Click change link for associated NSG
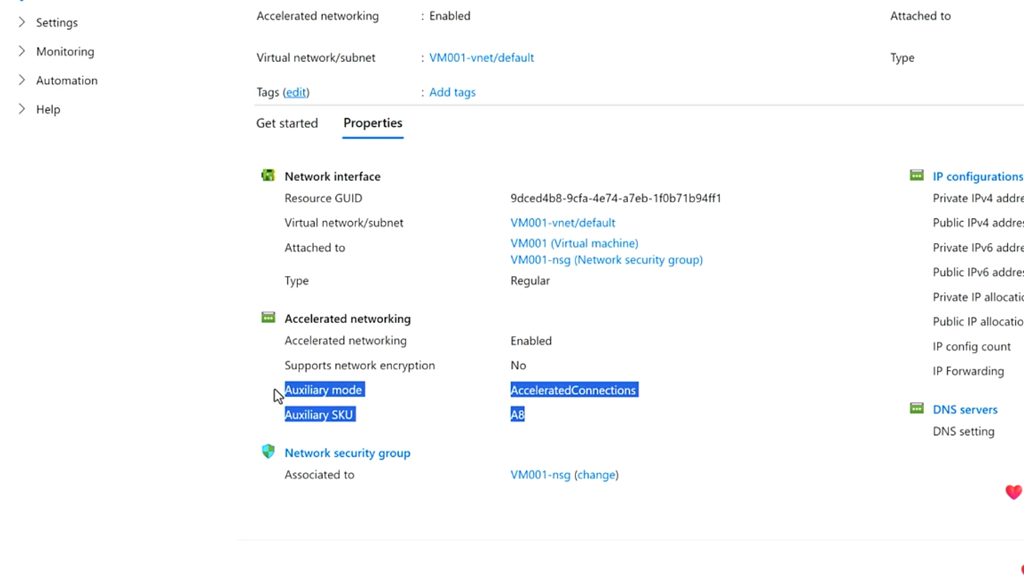1024x575 pixels. point(596,475)
